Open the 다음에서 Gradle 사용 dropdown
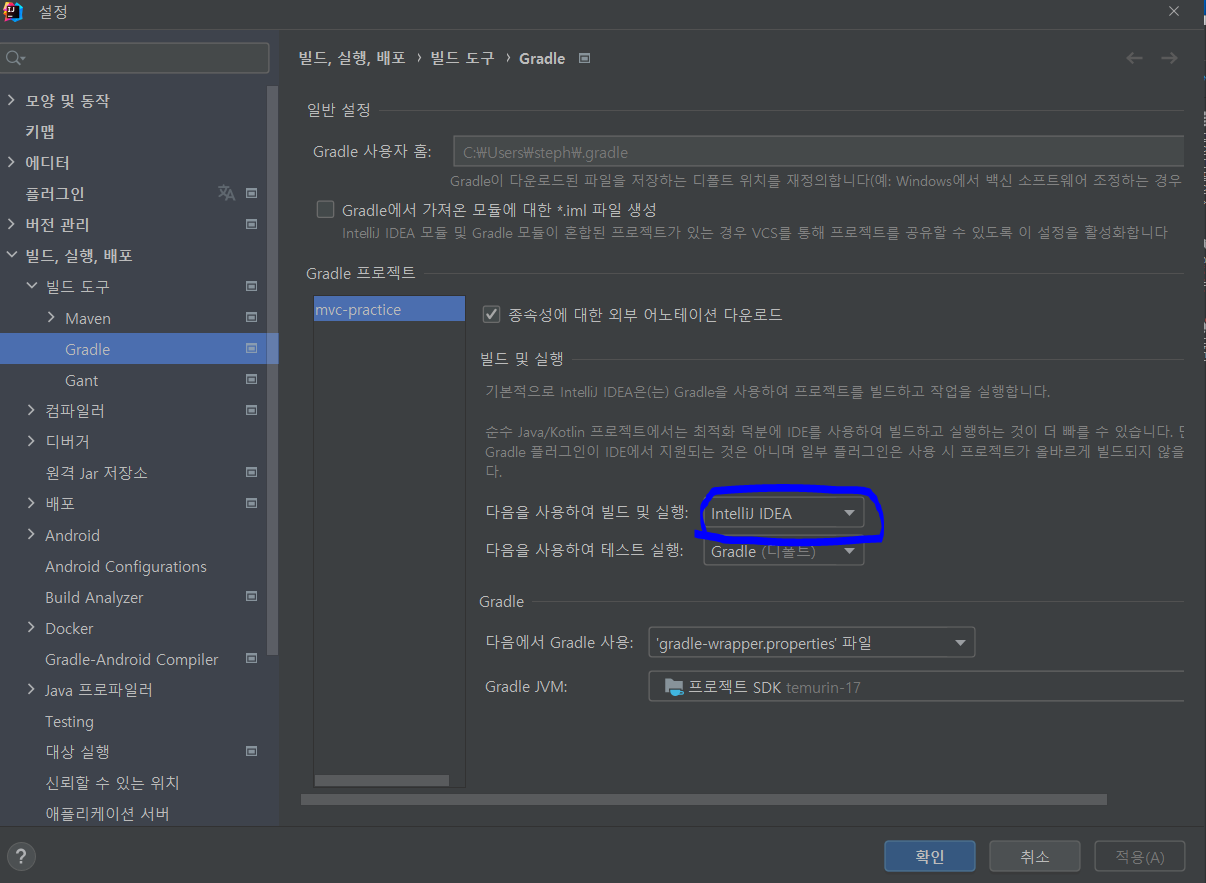Viewport: 1206px width, 883px height. (x=812, y=642)
